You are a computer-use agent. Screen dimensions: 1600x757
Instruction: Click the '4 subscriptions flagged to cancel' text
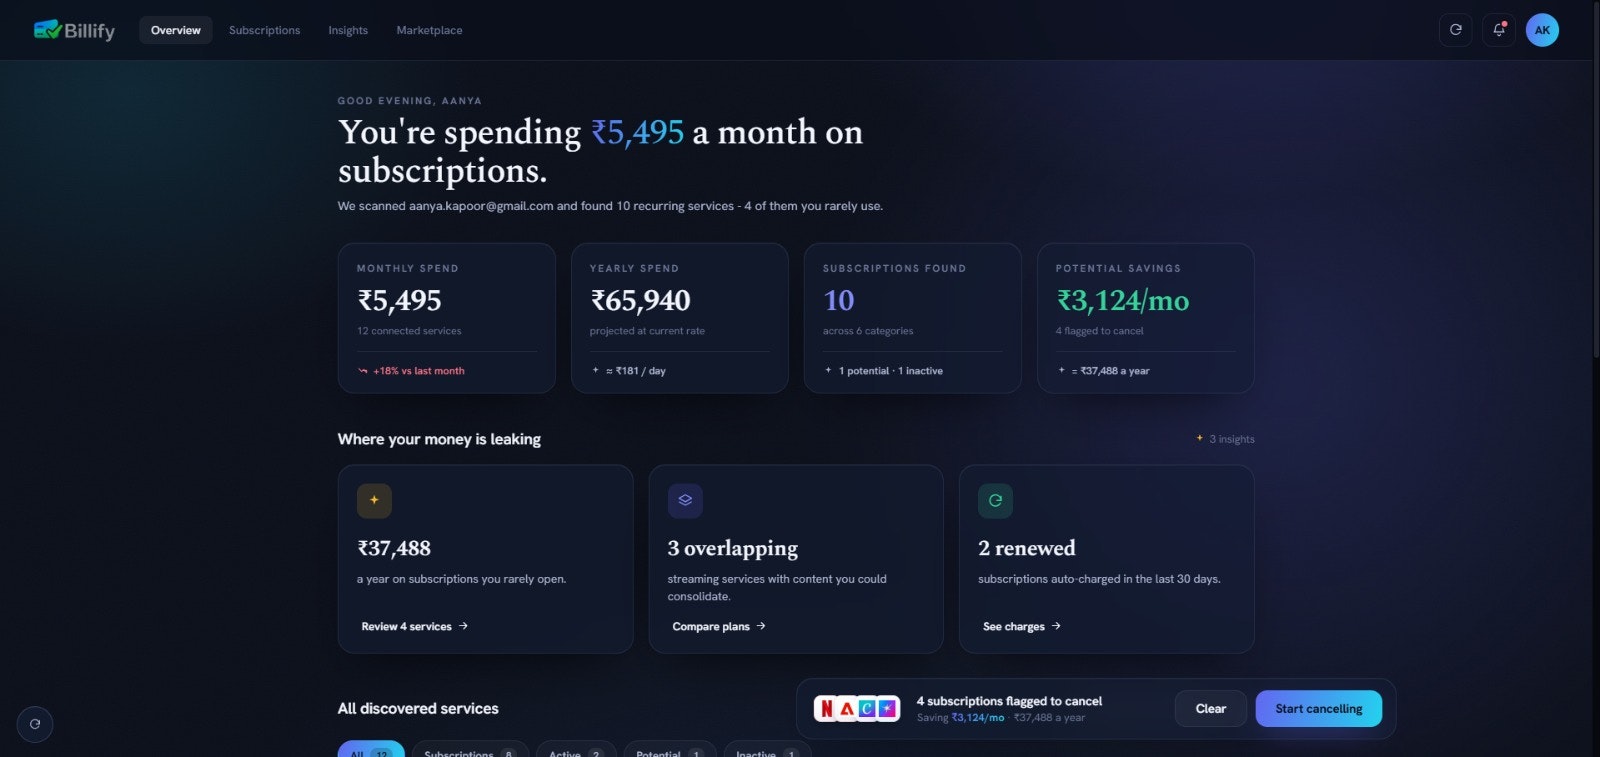1009,701
